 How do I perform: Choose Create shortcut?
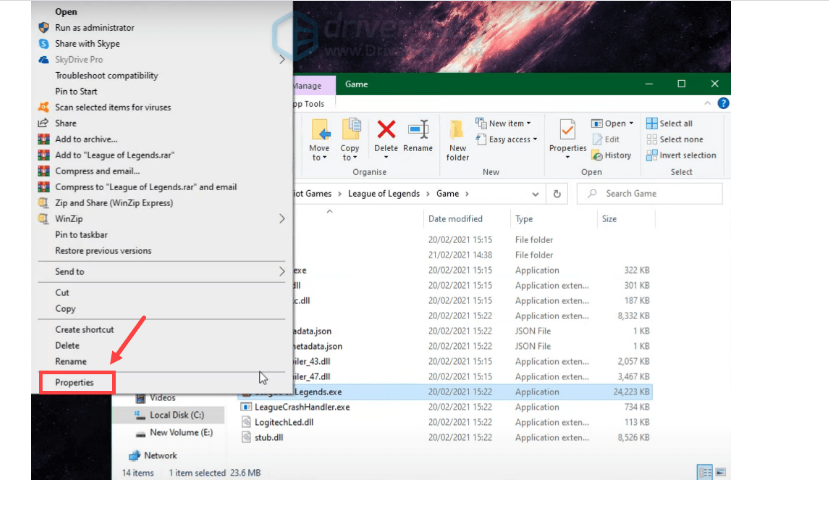coord(85,329)
